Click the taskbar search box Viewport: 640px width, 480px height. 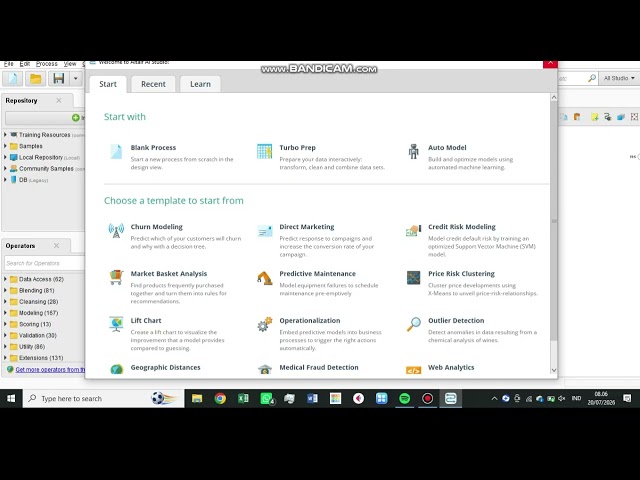click(104, 398)
